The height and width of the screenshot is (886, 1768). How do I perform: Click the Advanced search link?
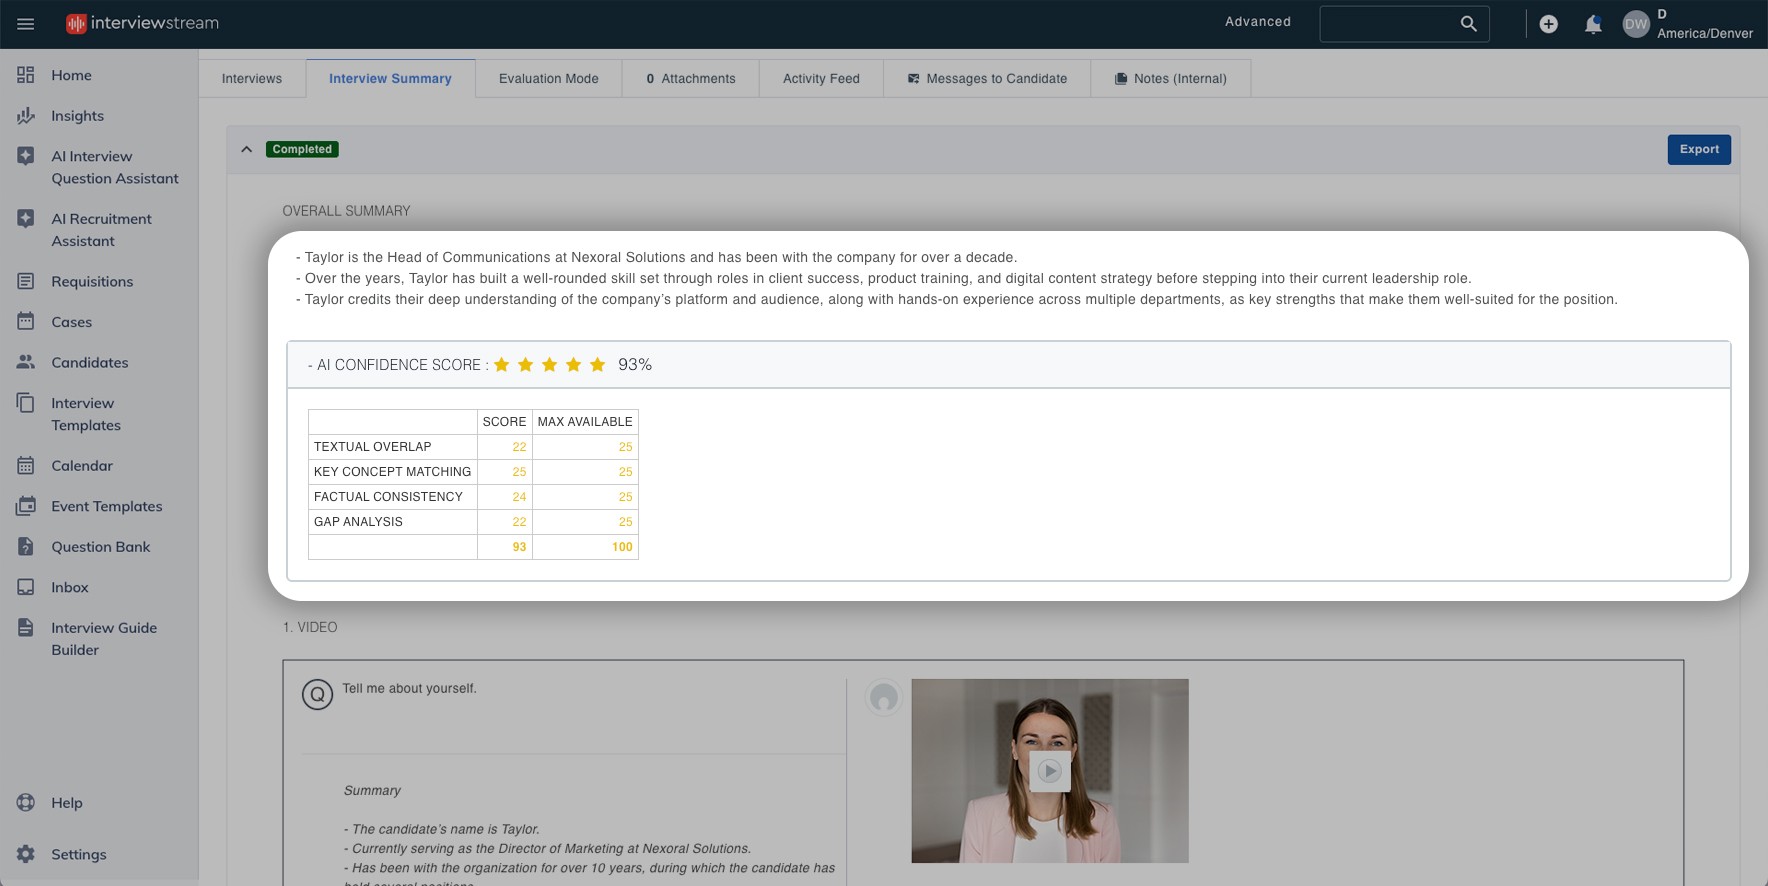tap(1258, 22)
